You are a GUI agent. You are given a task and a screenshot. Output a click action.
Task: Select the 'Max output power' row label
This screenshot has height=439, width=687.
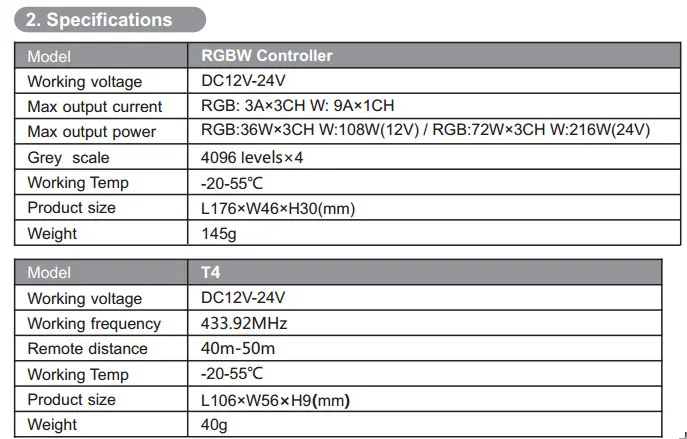click(x=91, y=132)
